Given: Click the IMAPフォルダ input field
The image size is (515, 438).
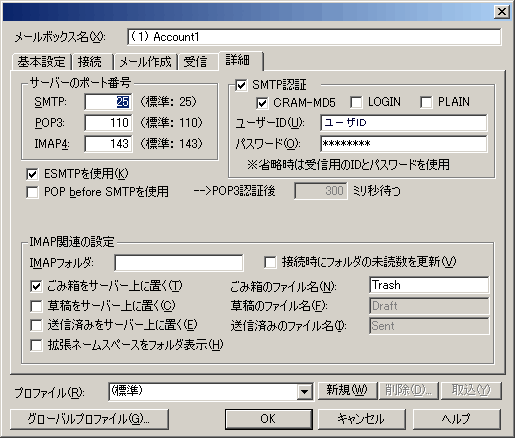Looking at the screenshot, I should coord(179,263).
